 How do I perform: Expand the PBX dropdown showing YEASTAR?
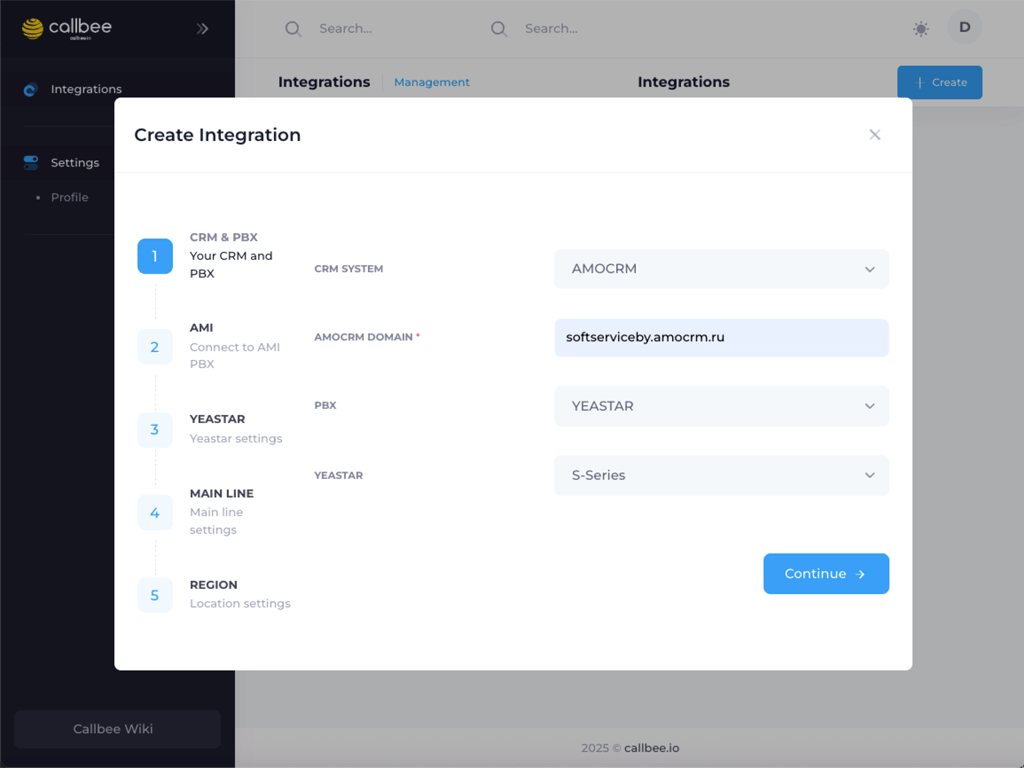(721, 406)
